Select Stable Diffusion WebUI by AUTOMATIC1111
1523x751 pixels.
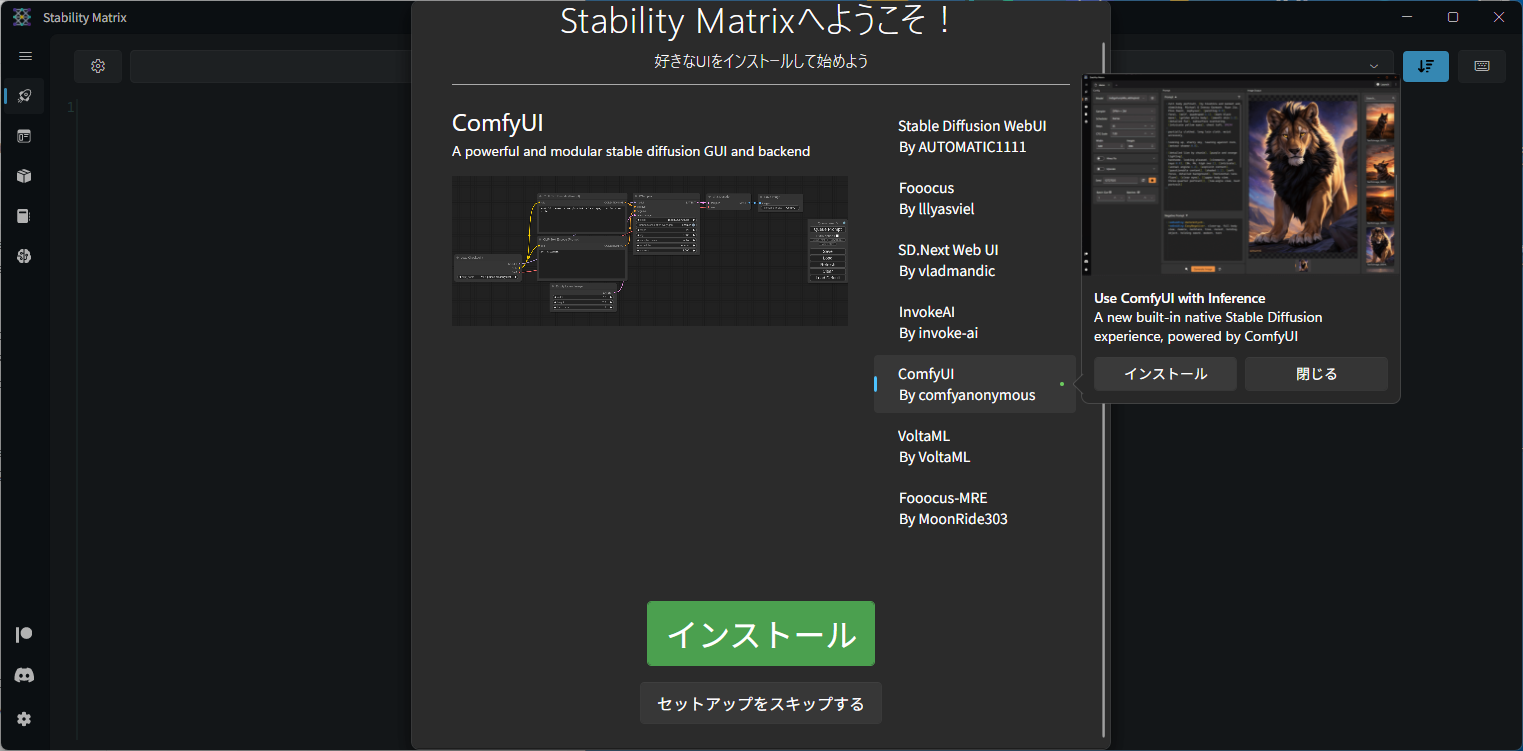(972, 136)
